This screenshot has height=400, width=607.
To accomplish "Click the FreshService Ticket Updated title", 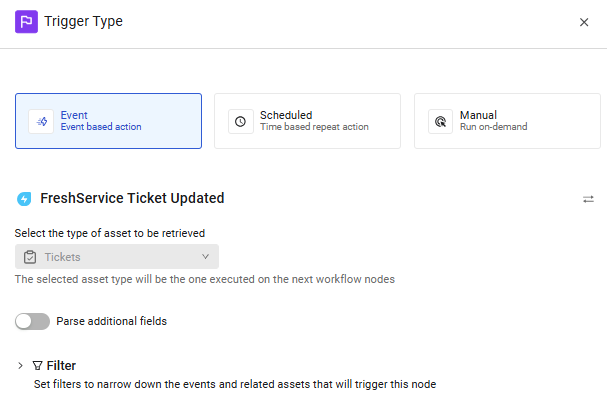I will coord(132,198).
